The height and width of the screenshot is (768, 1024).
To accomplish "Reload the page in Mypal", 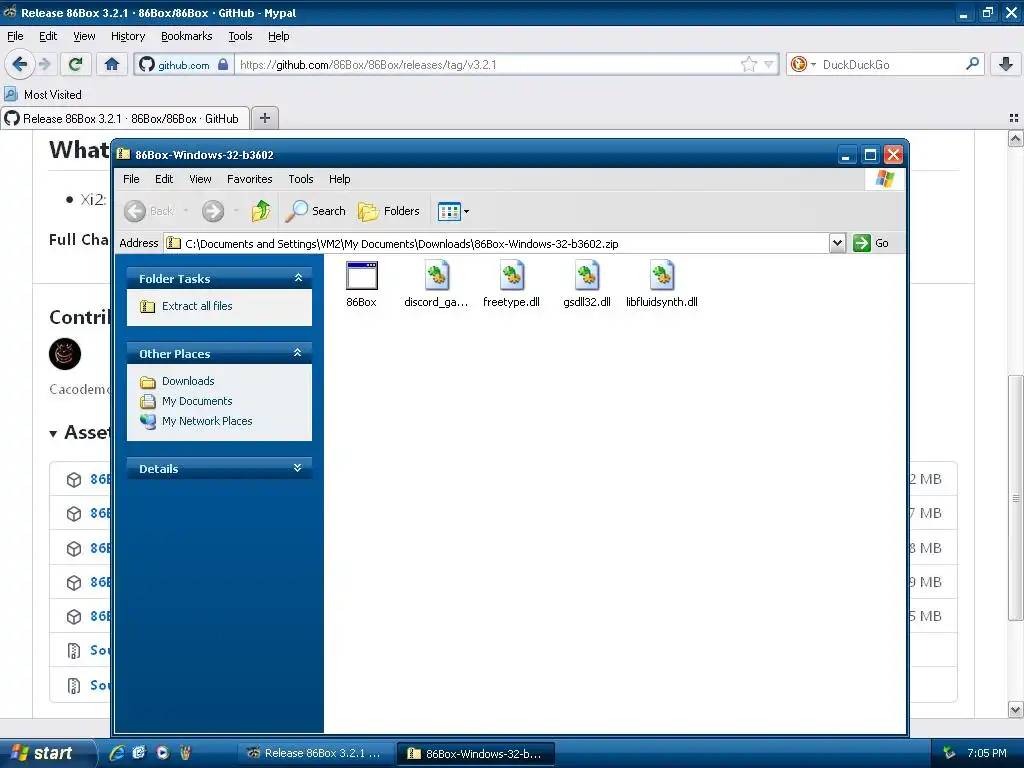I will point(76,64).
